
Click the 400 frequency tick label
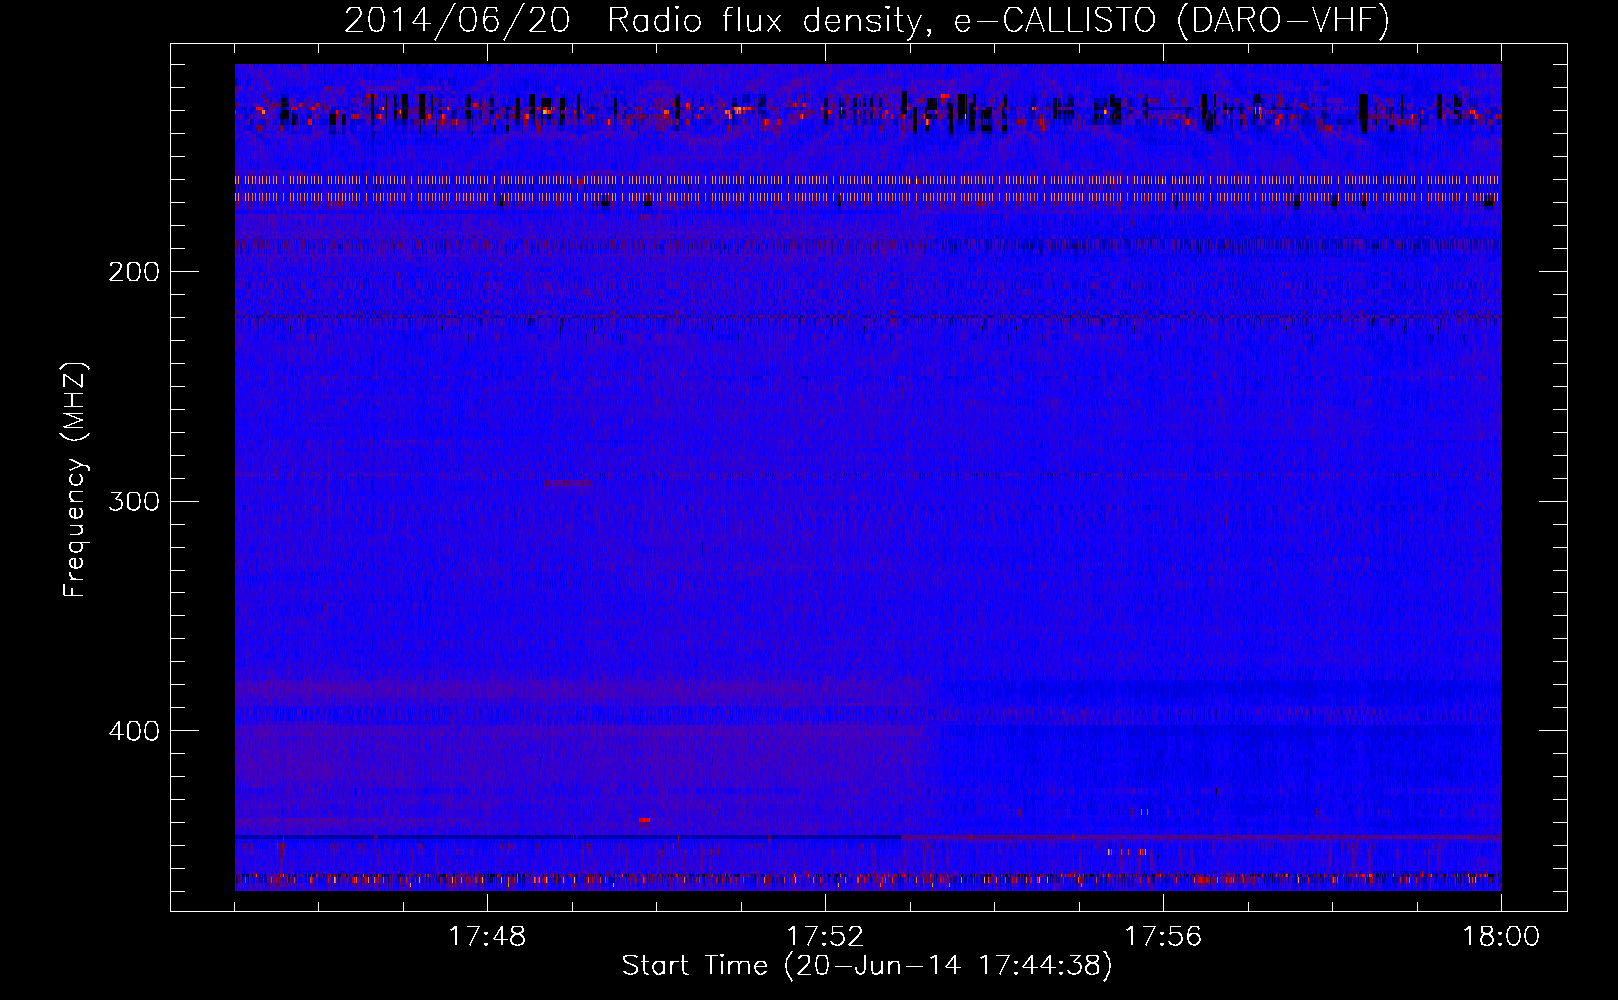click(x=134, y=731)
